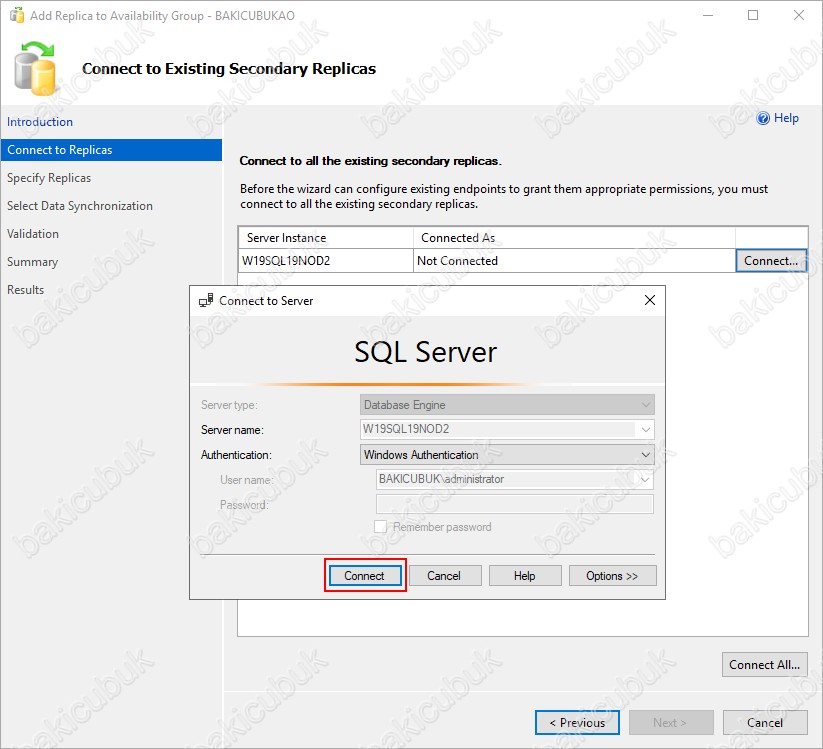Toggle the Remember password checkbox
823x749 pixels.
(380, 526)
